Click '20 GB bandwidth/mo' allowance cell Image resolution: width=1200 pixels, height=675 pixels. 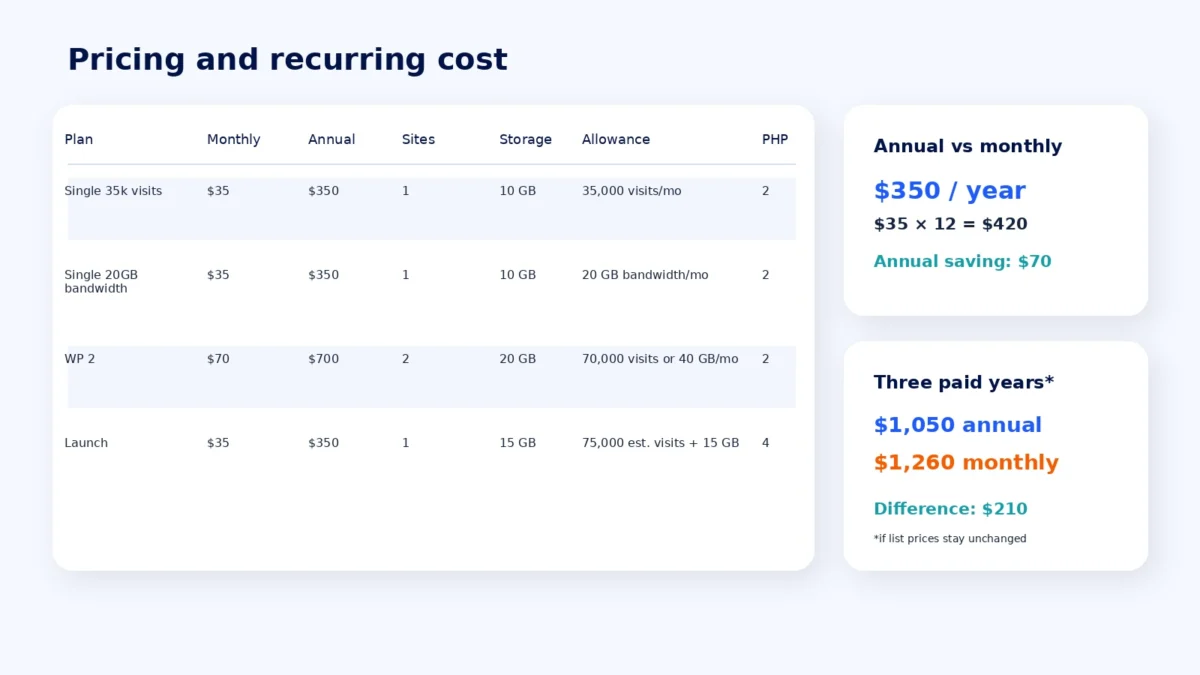[x=645, y=275]
